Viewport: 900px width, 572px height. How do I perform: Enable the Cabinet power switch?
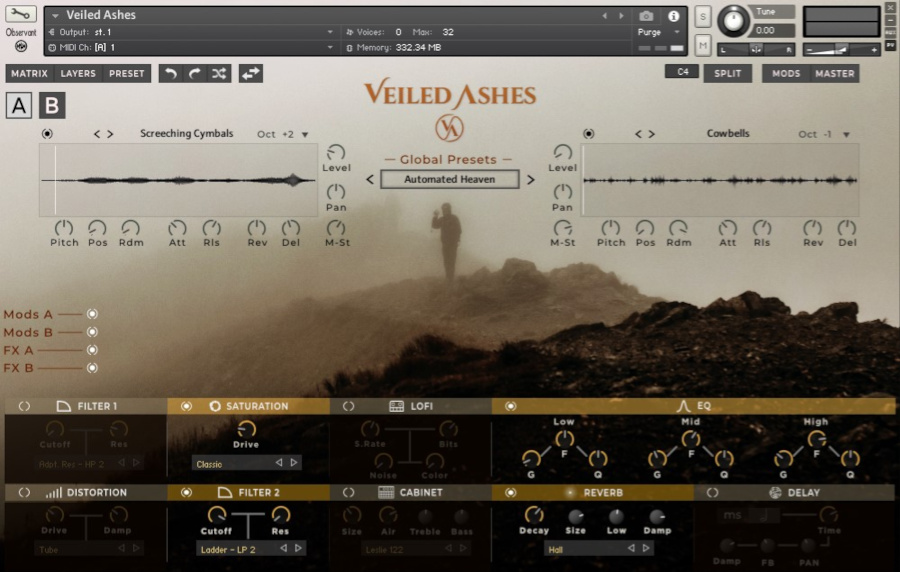pos(348,492)
